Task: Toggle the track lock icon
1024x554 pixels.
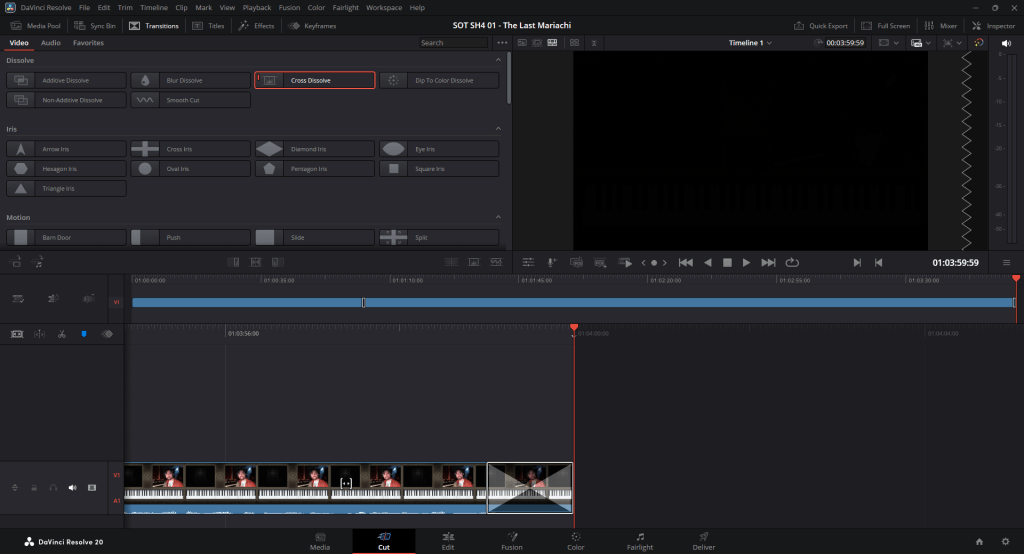Action: (34, 488)
